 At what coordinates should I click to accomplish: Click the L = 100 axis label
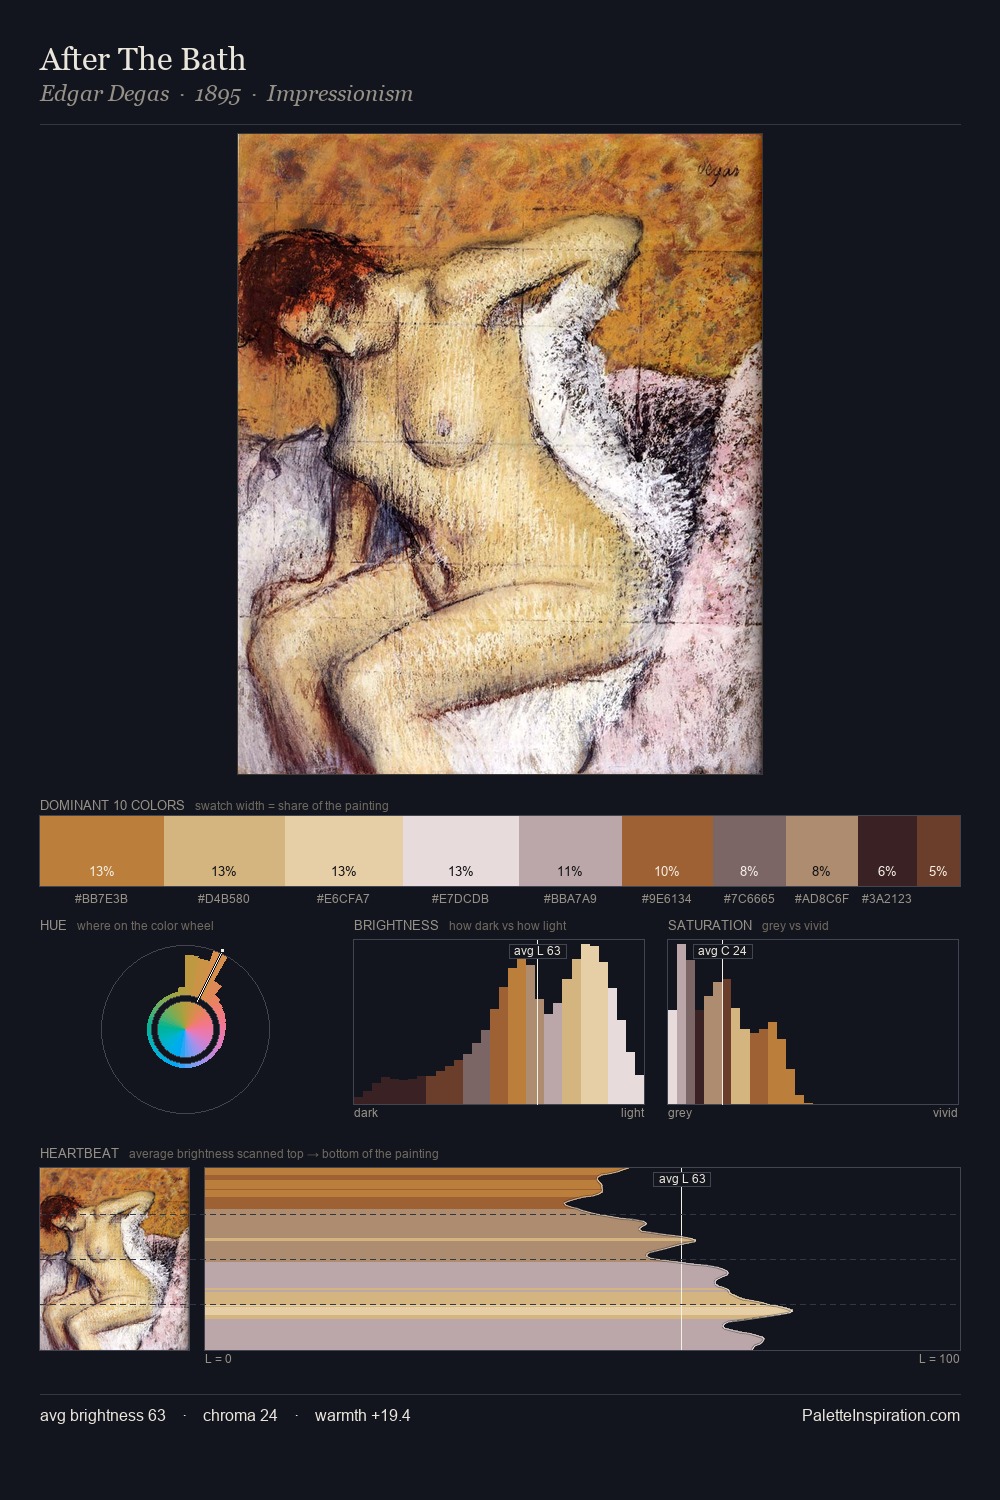point(939,1359)
